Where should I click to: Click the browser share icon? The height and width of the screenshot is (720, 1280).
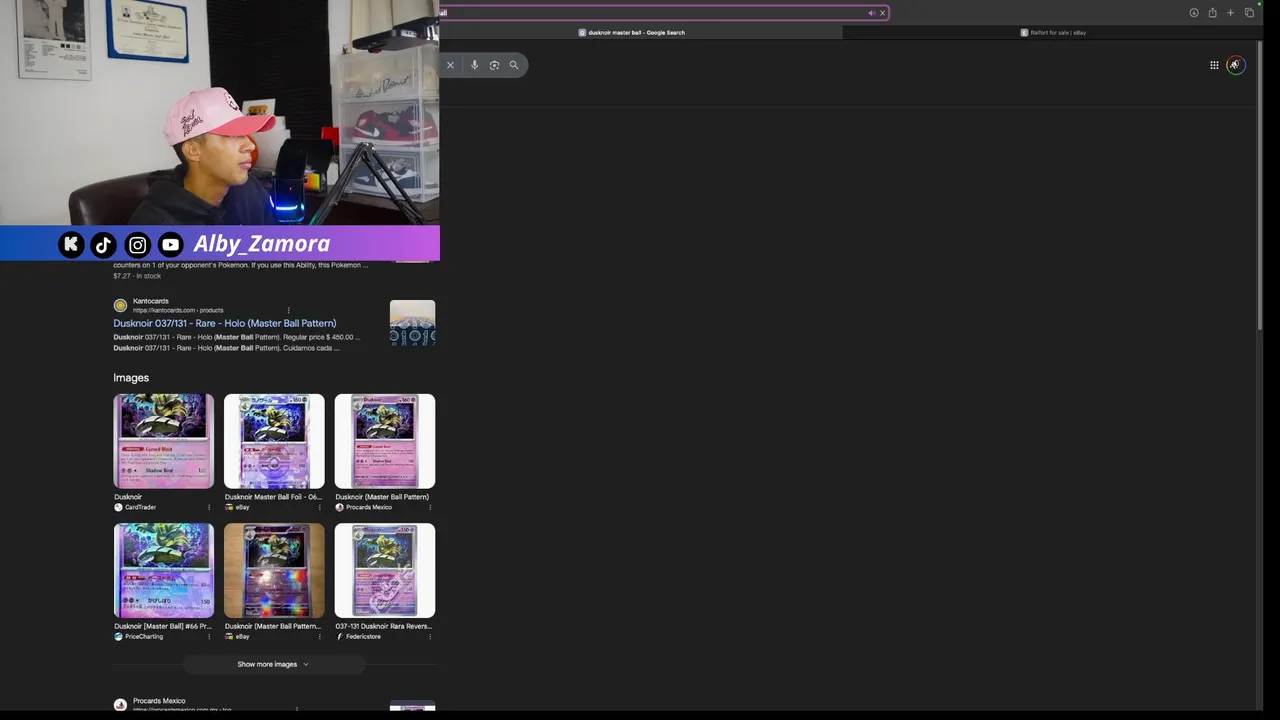point(1212,13)
